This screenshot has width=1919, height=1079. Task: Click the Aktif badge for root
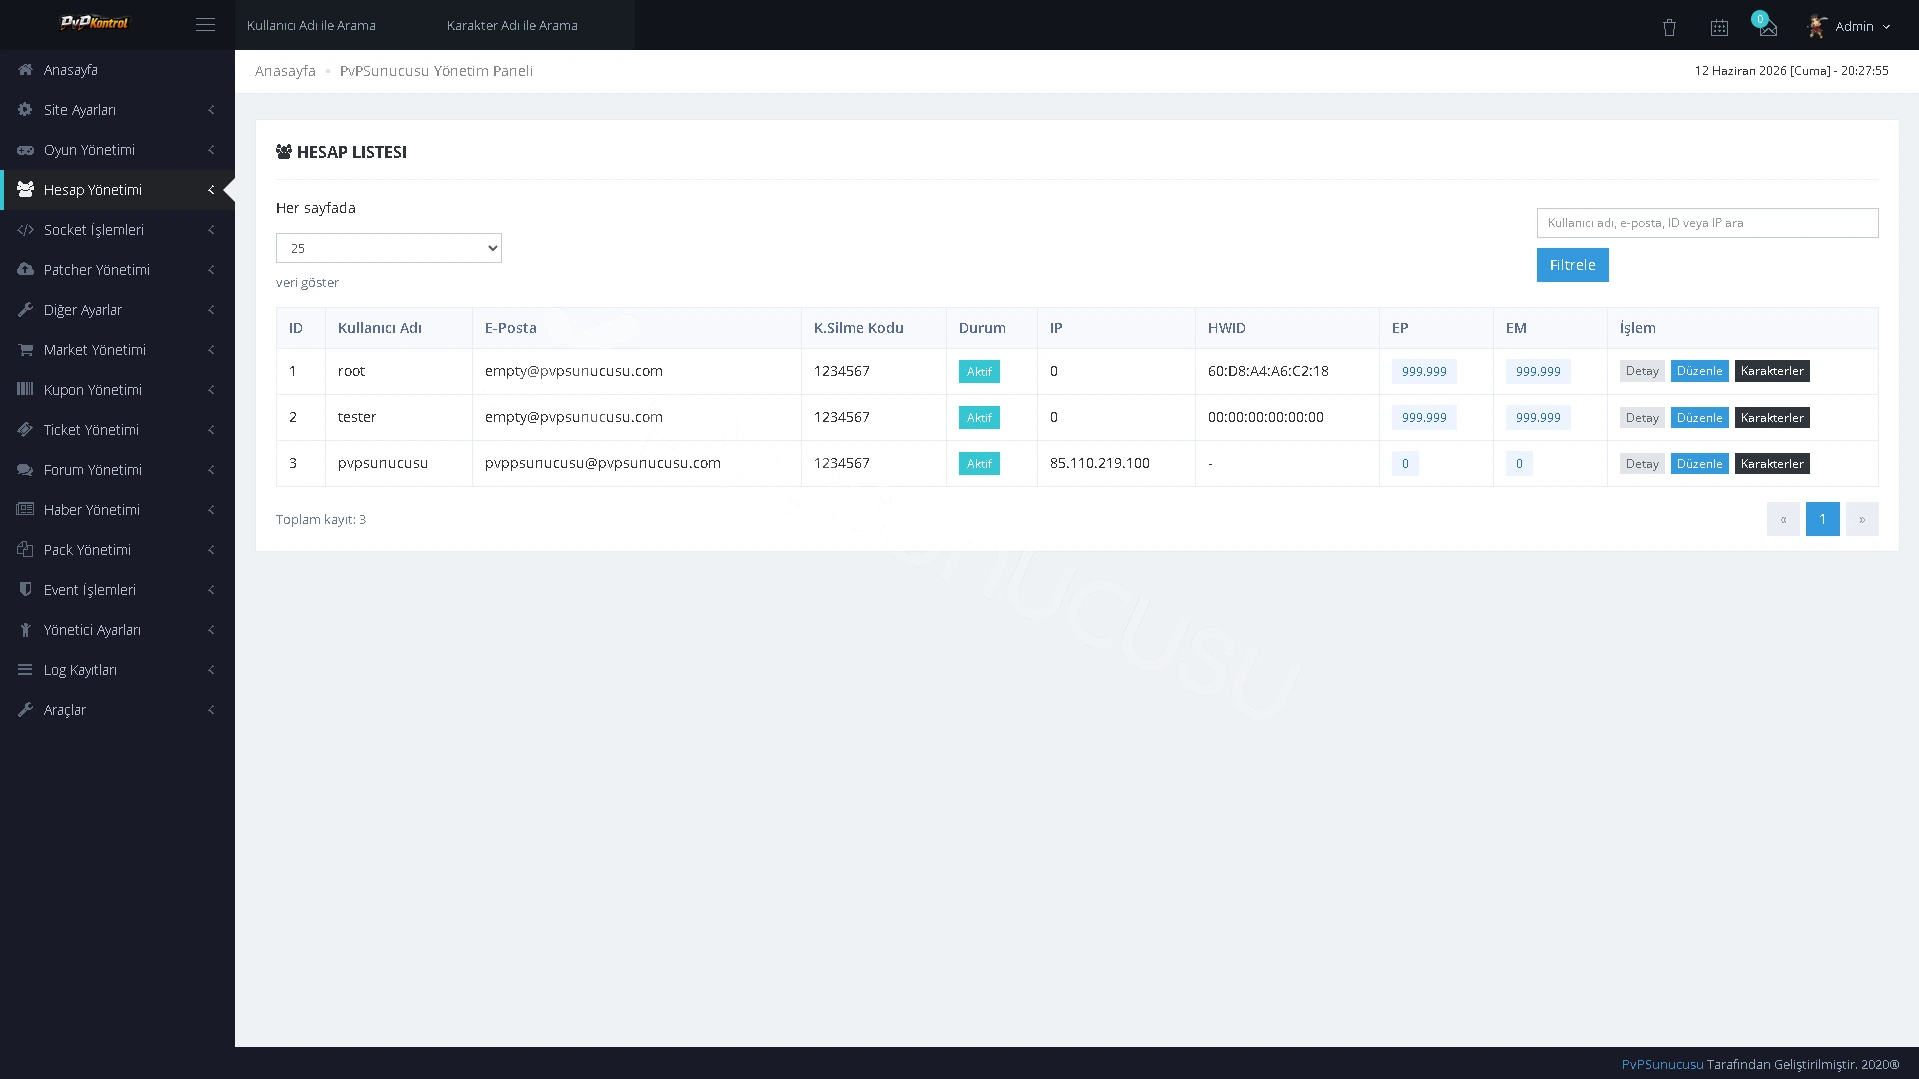pyautogui.click(x=979, y=372)
